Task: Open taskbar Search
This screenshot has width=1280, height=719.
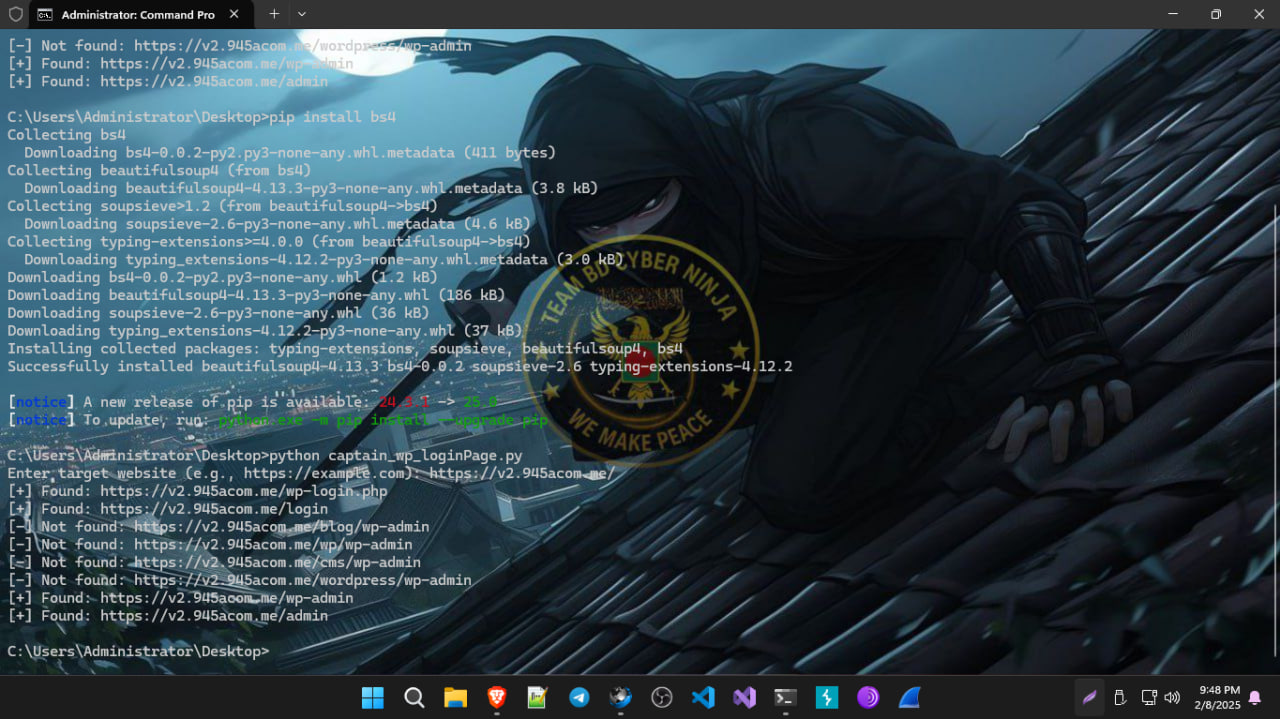Action: tap(414, 697)
